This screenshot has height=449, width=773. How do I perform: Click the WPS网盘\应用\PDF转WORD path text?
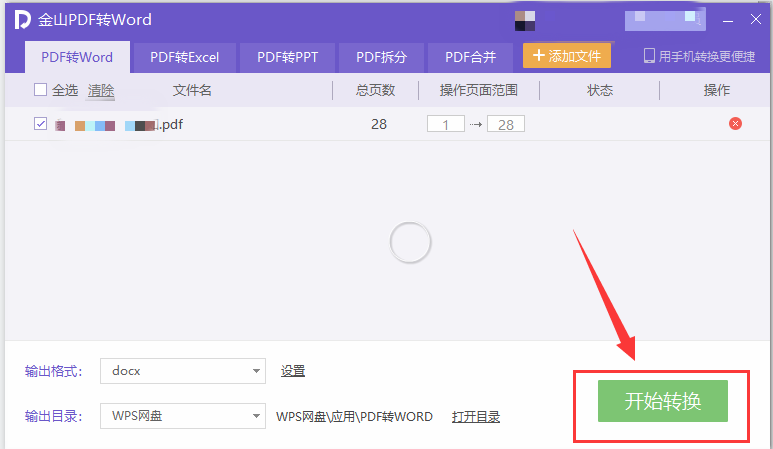pos(354,416)
